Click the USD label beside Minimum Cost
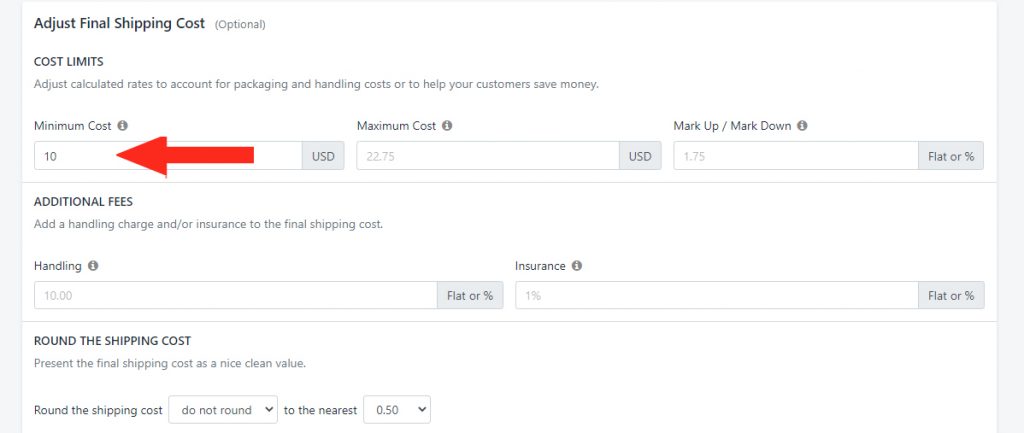 tap(323, 156)
